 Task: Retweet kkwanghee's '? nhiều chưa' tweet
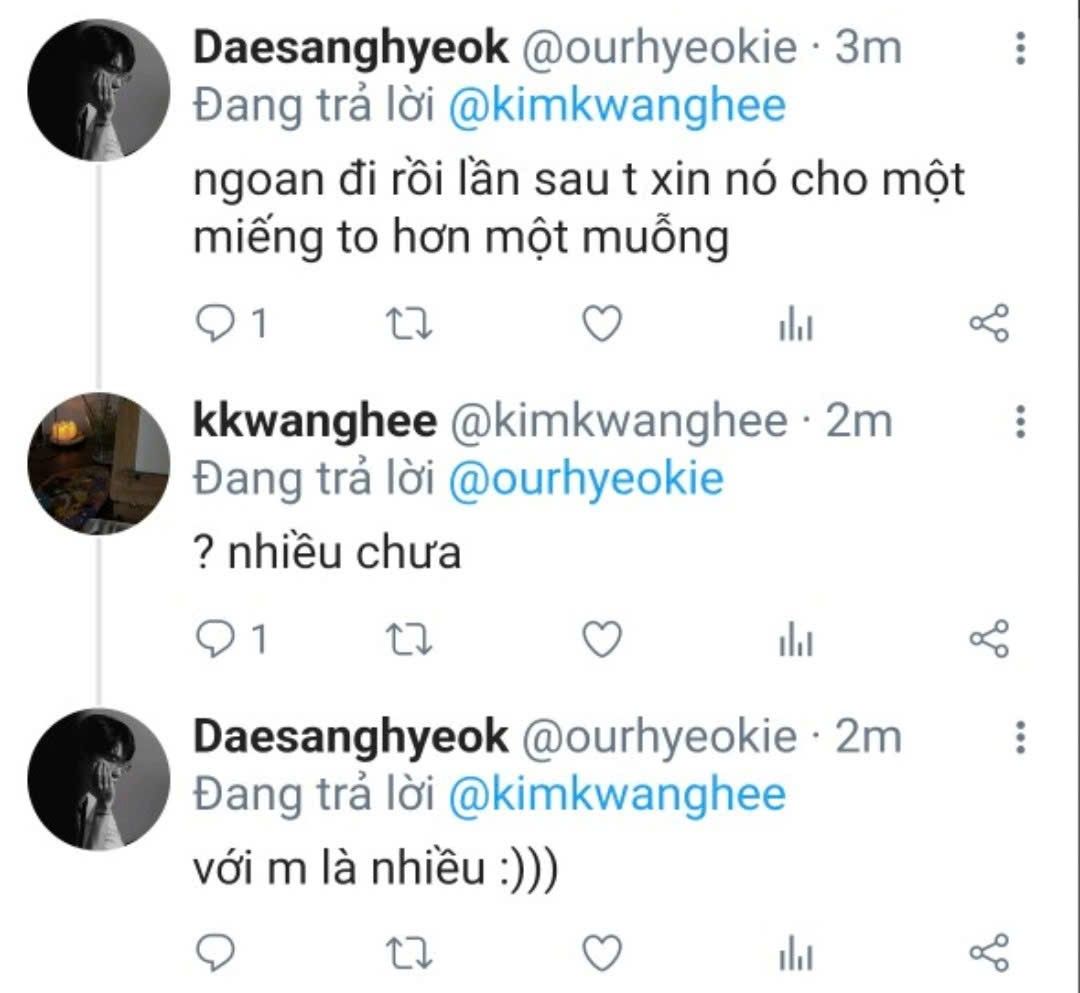pyautogui.click(x=407, y=638)
